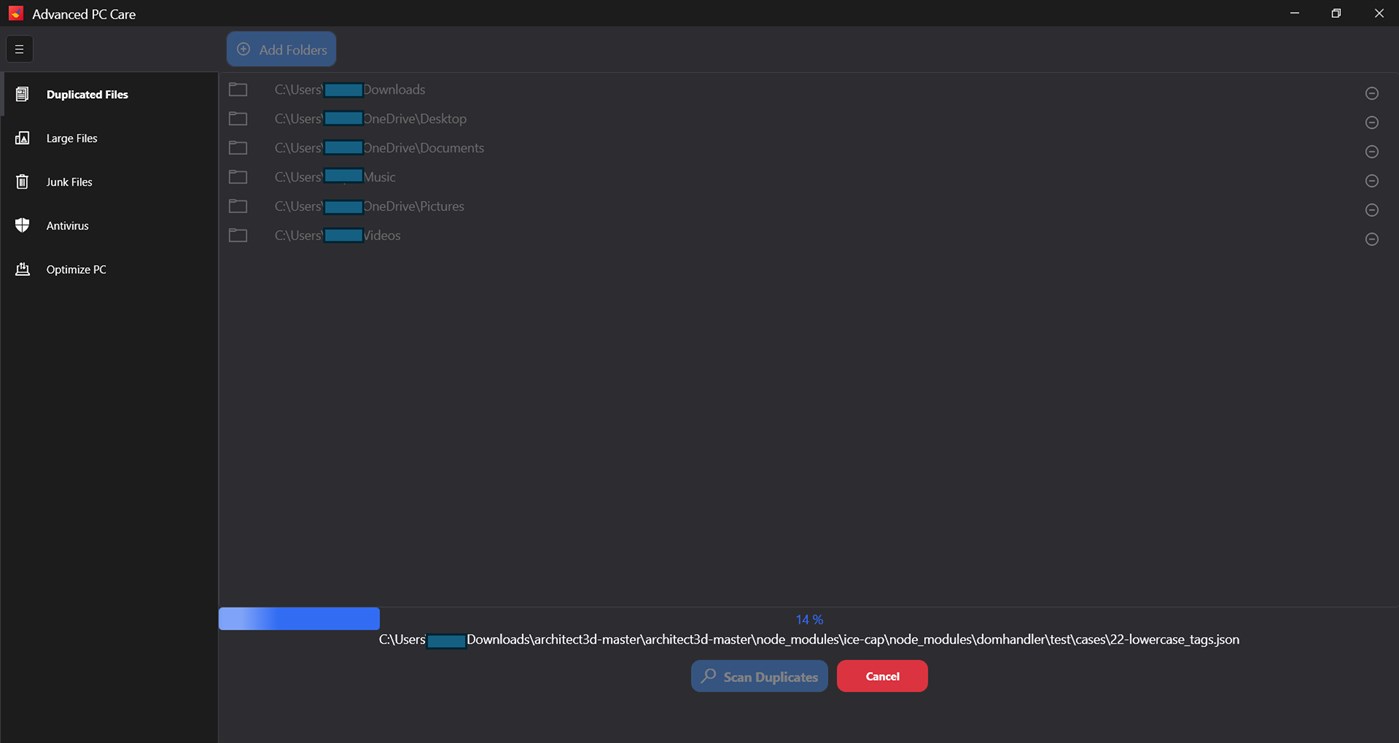
Task: Remove the Videos folder using its minus icon
Action: pyautogui.click(x=1371, y=239)
